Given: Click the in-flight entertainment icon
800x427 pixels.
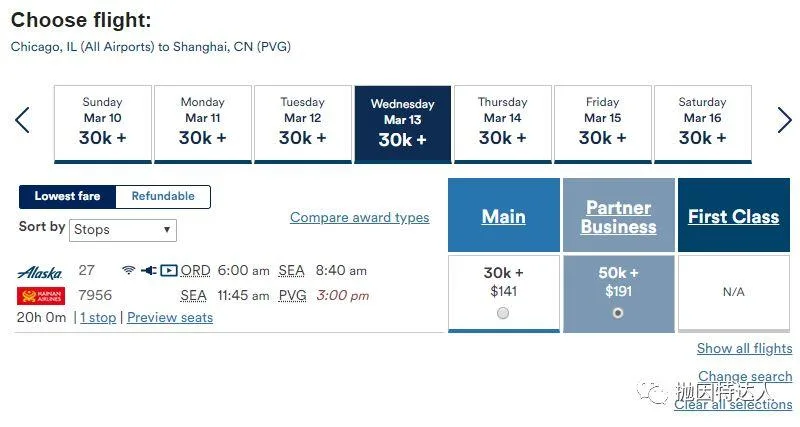Looking at the screenshot, I should [x=168, y=270].
